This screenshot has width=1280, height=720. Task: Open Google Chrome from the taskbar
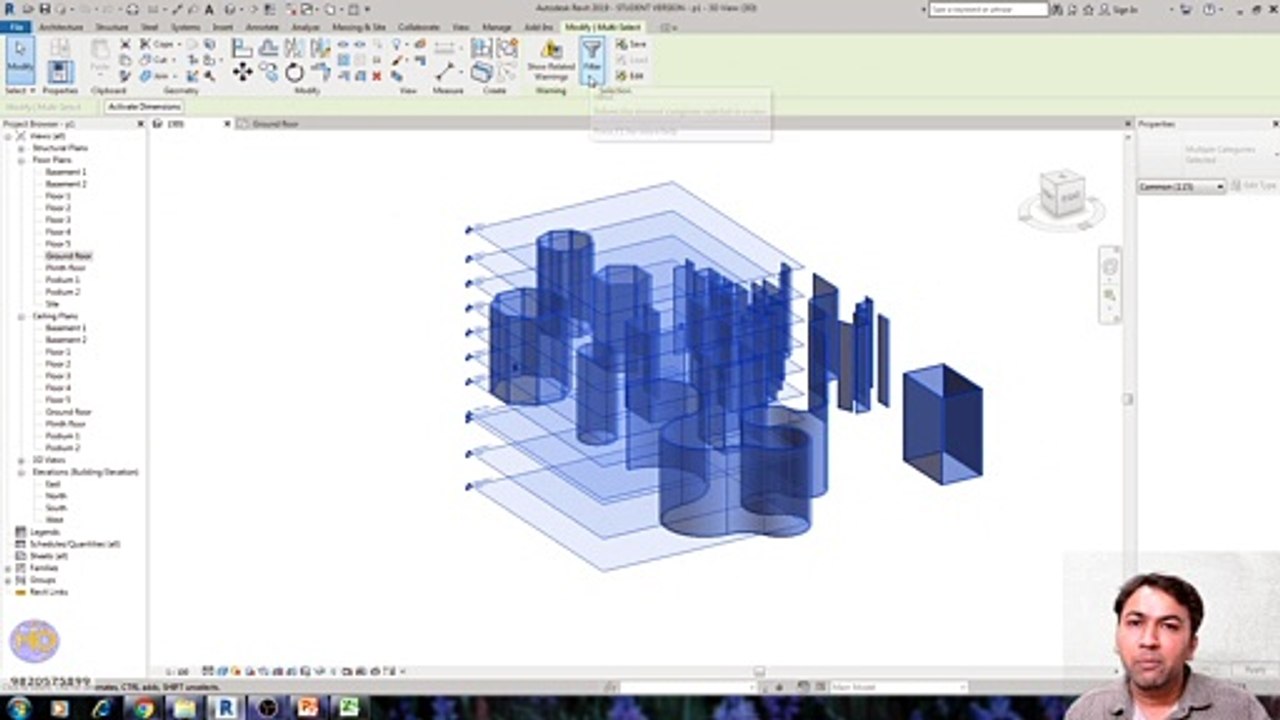[144, 708]
